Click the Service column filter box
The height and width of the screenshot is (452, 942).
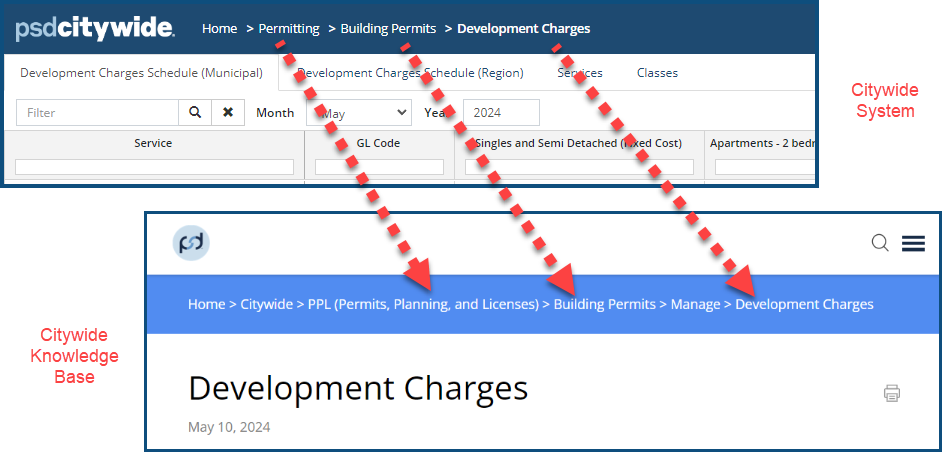pos(154,167)
